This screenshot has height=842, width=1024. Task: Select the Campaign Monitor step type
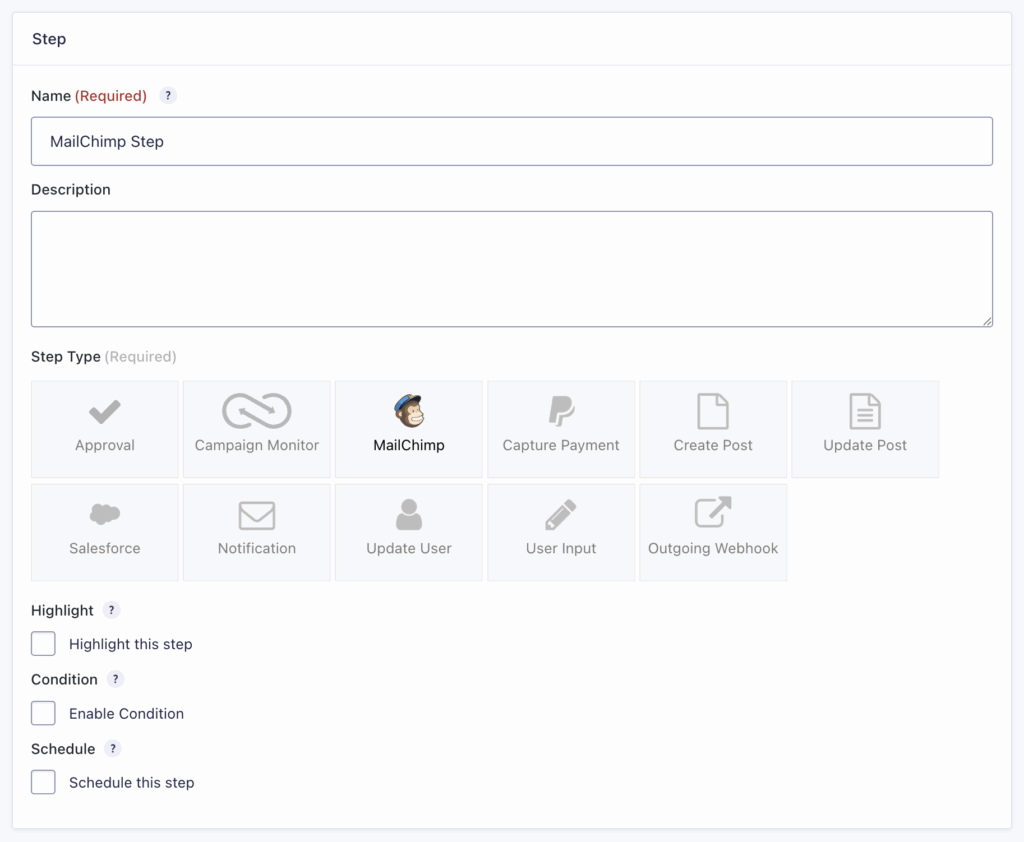click(x=256, y=429)
